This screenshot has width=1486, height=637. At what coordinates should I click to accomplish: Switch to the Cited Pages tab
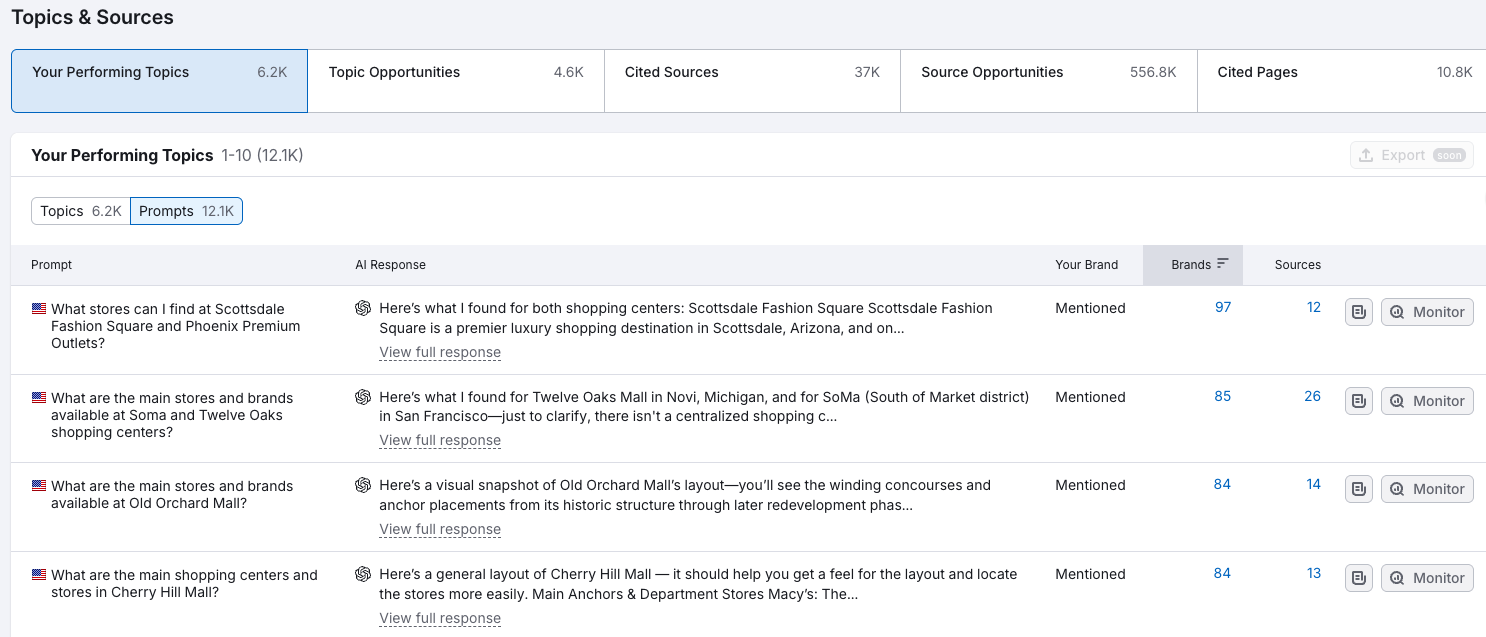click(x=1341, y=81)
